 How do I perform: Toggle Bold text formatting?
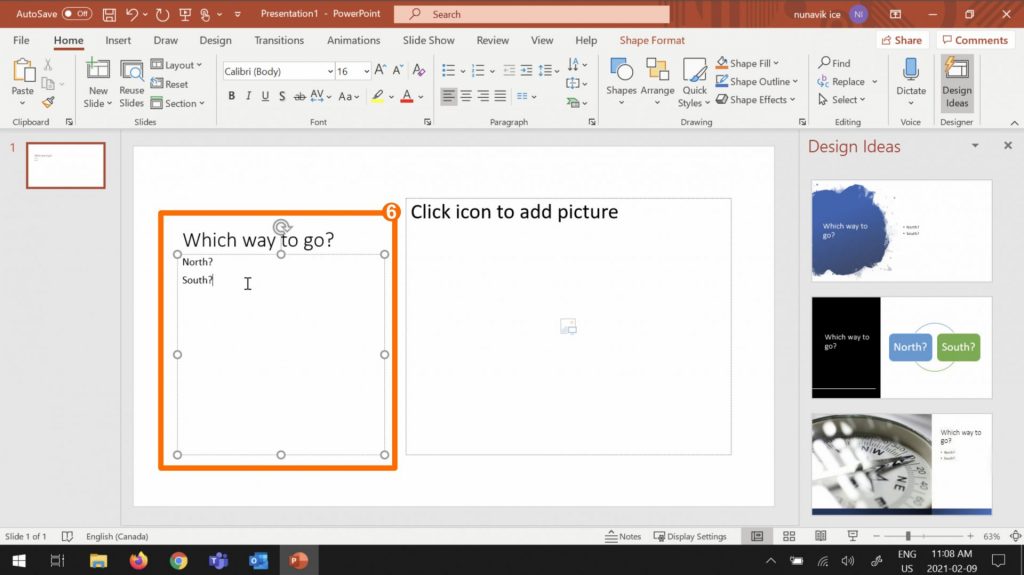tap(232, 97)
